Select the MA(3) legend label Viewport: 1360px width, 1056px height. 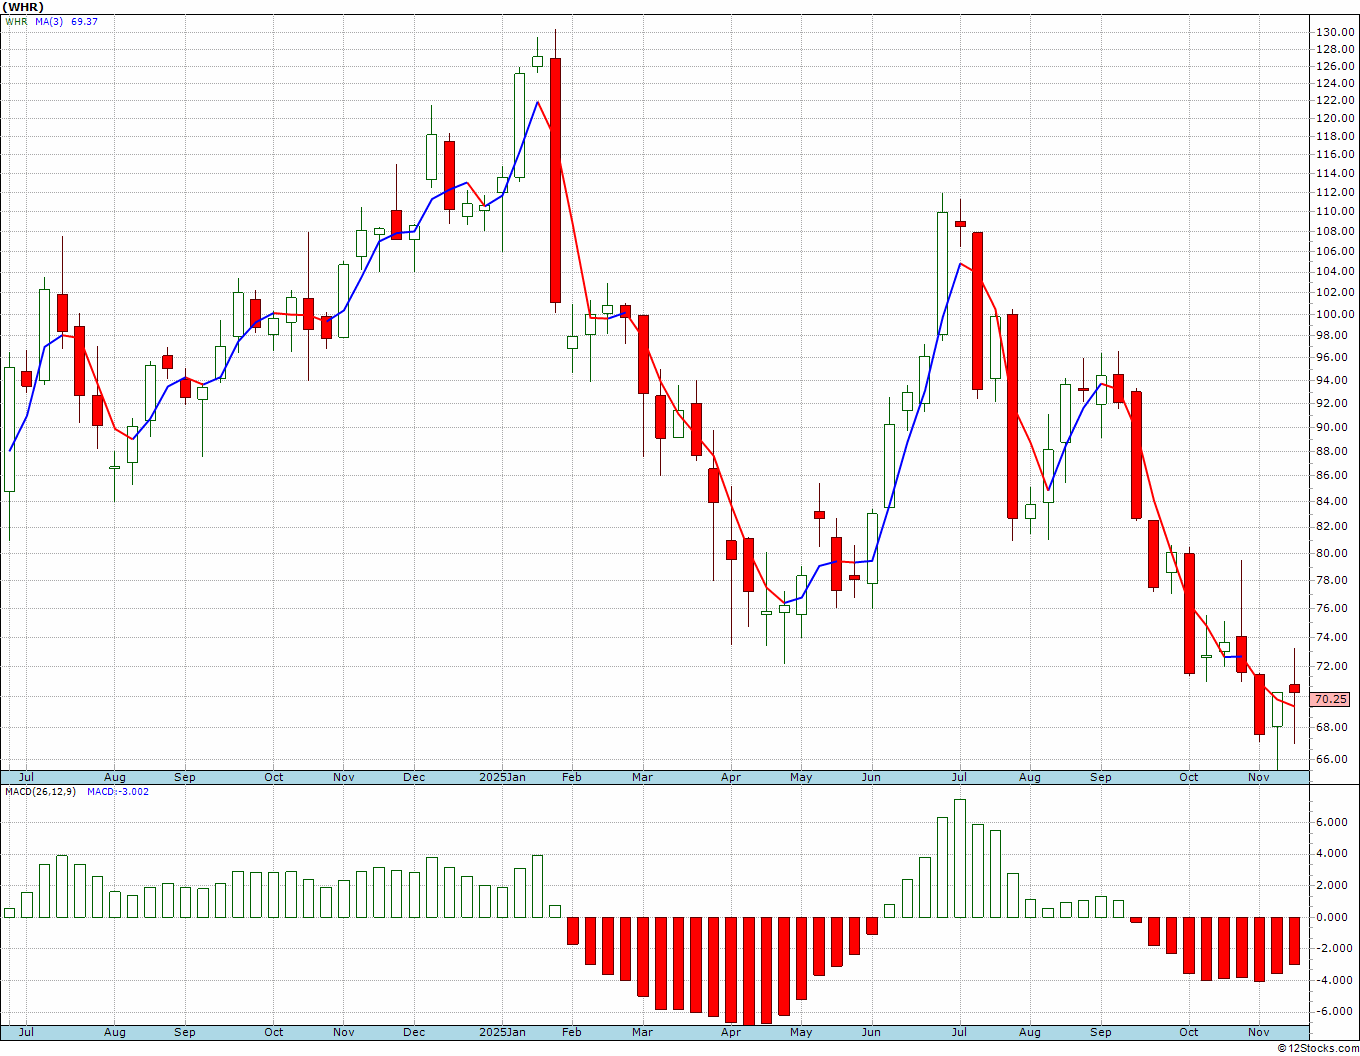click(x=50, y=21)
